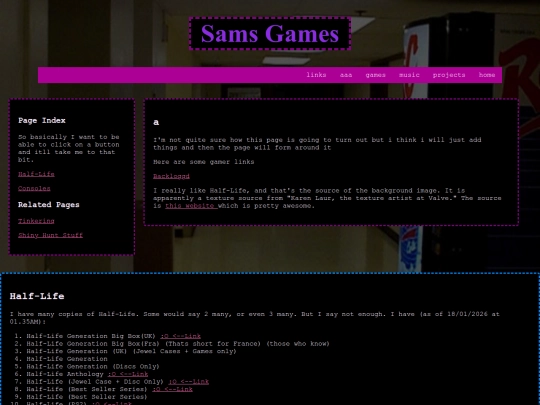The image size is (540, 405).
Task: Click list item 4 Half-Life Generation
Action: pyautogui.click(x=67, y=359)
